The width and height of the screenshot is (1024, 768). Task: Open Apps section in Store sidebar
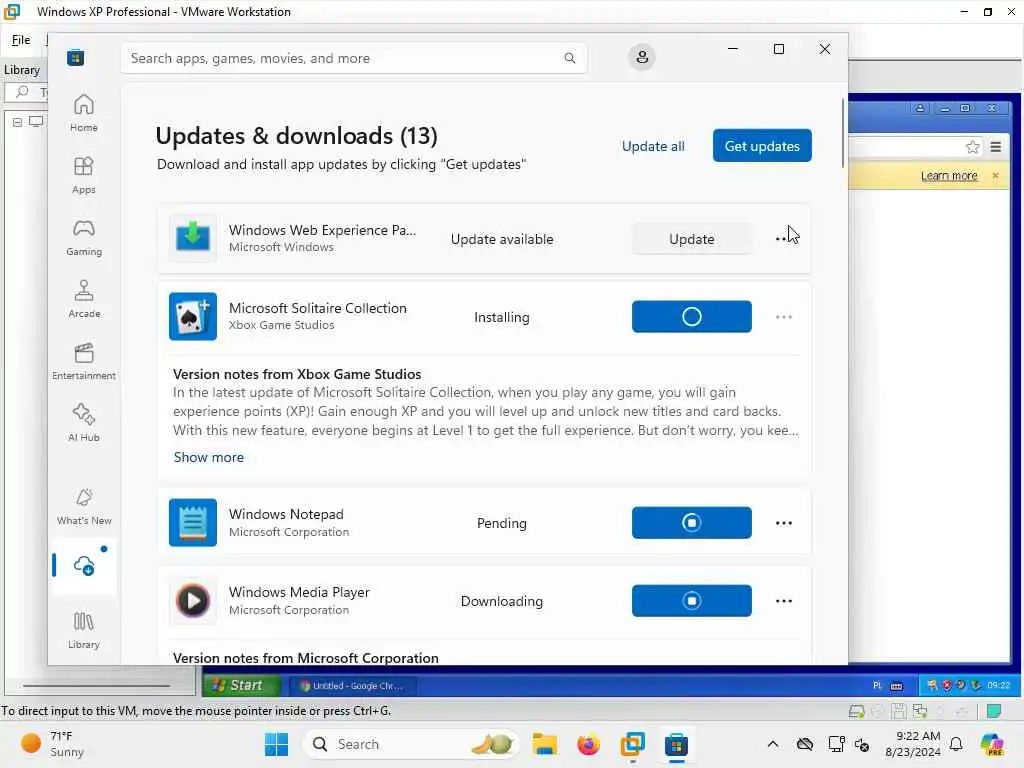click(x=84, y=176)
